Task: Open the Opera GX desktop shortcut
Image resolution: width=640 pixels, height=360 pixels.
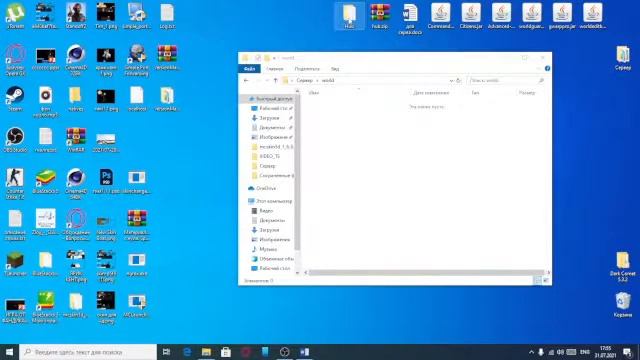Action: click(x=15, y=60)
